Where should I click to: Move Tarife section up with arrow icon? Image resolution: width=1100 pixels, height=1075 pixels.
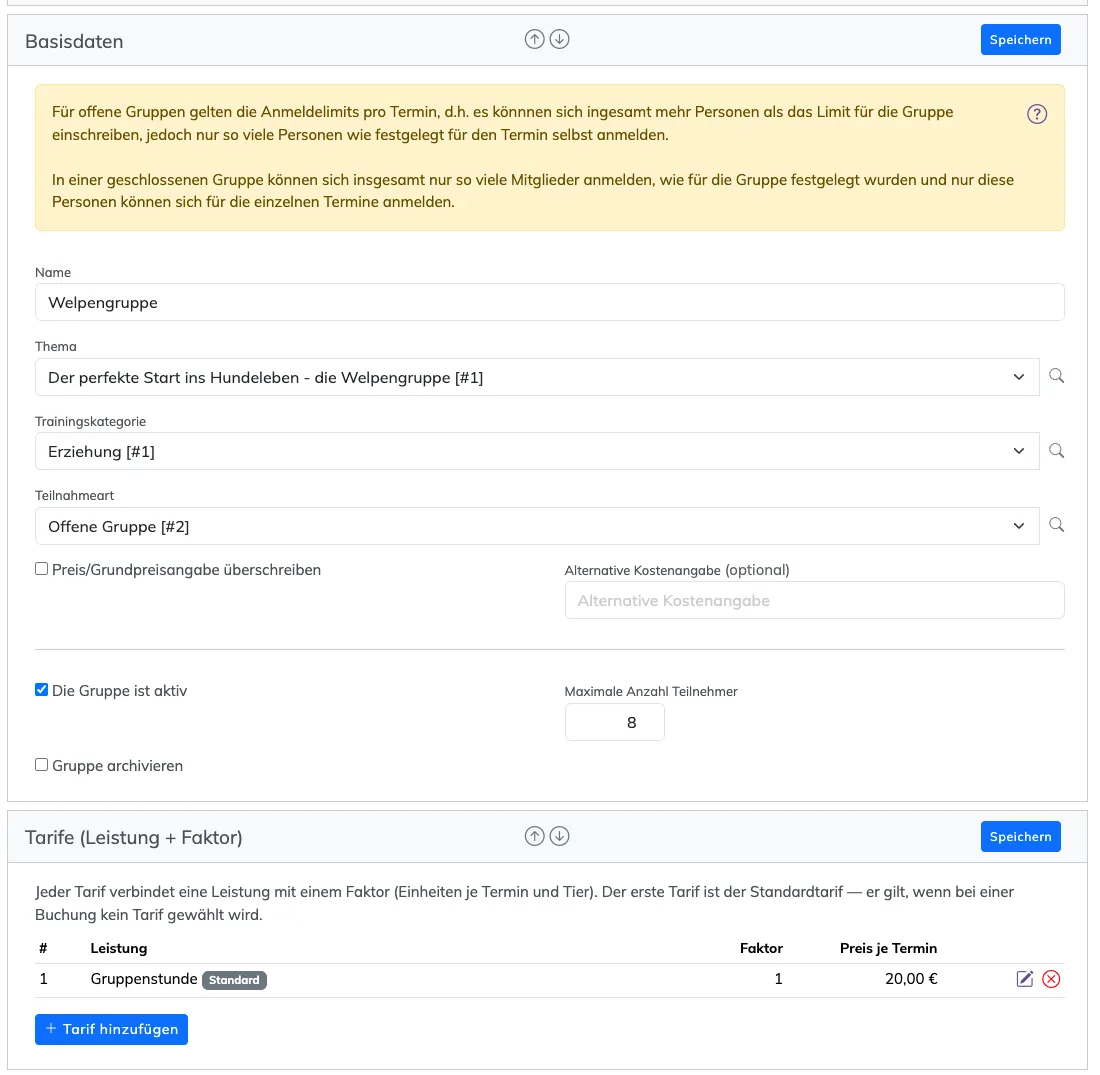[535, 836]
